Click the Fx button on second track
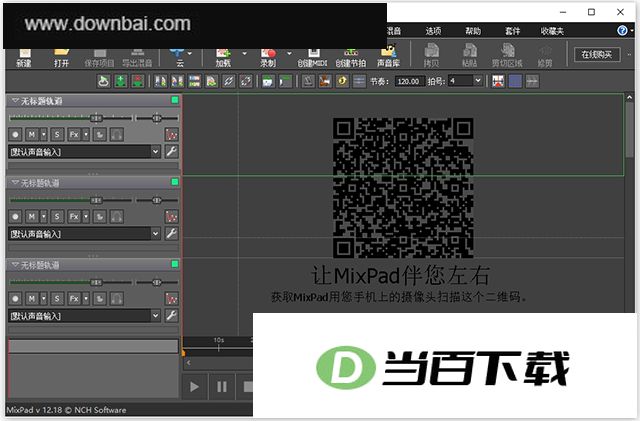The image size is (640, 421). (x=74, y=216)
